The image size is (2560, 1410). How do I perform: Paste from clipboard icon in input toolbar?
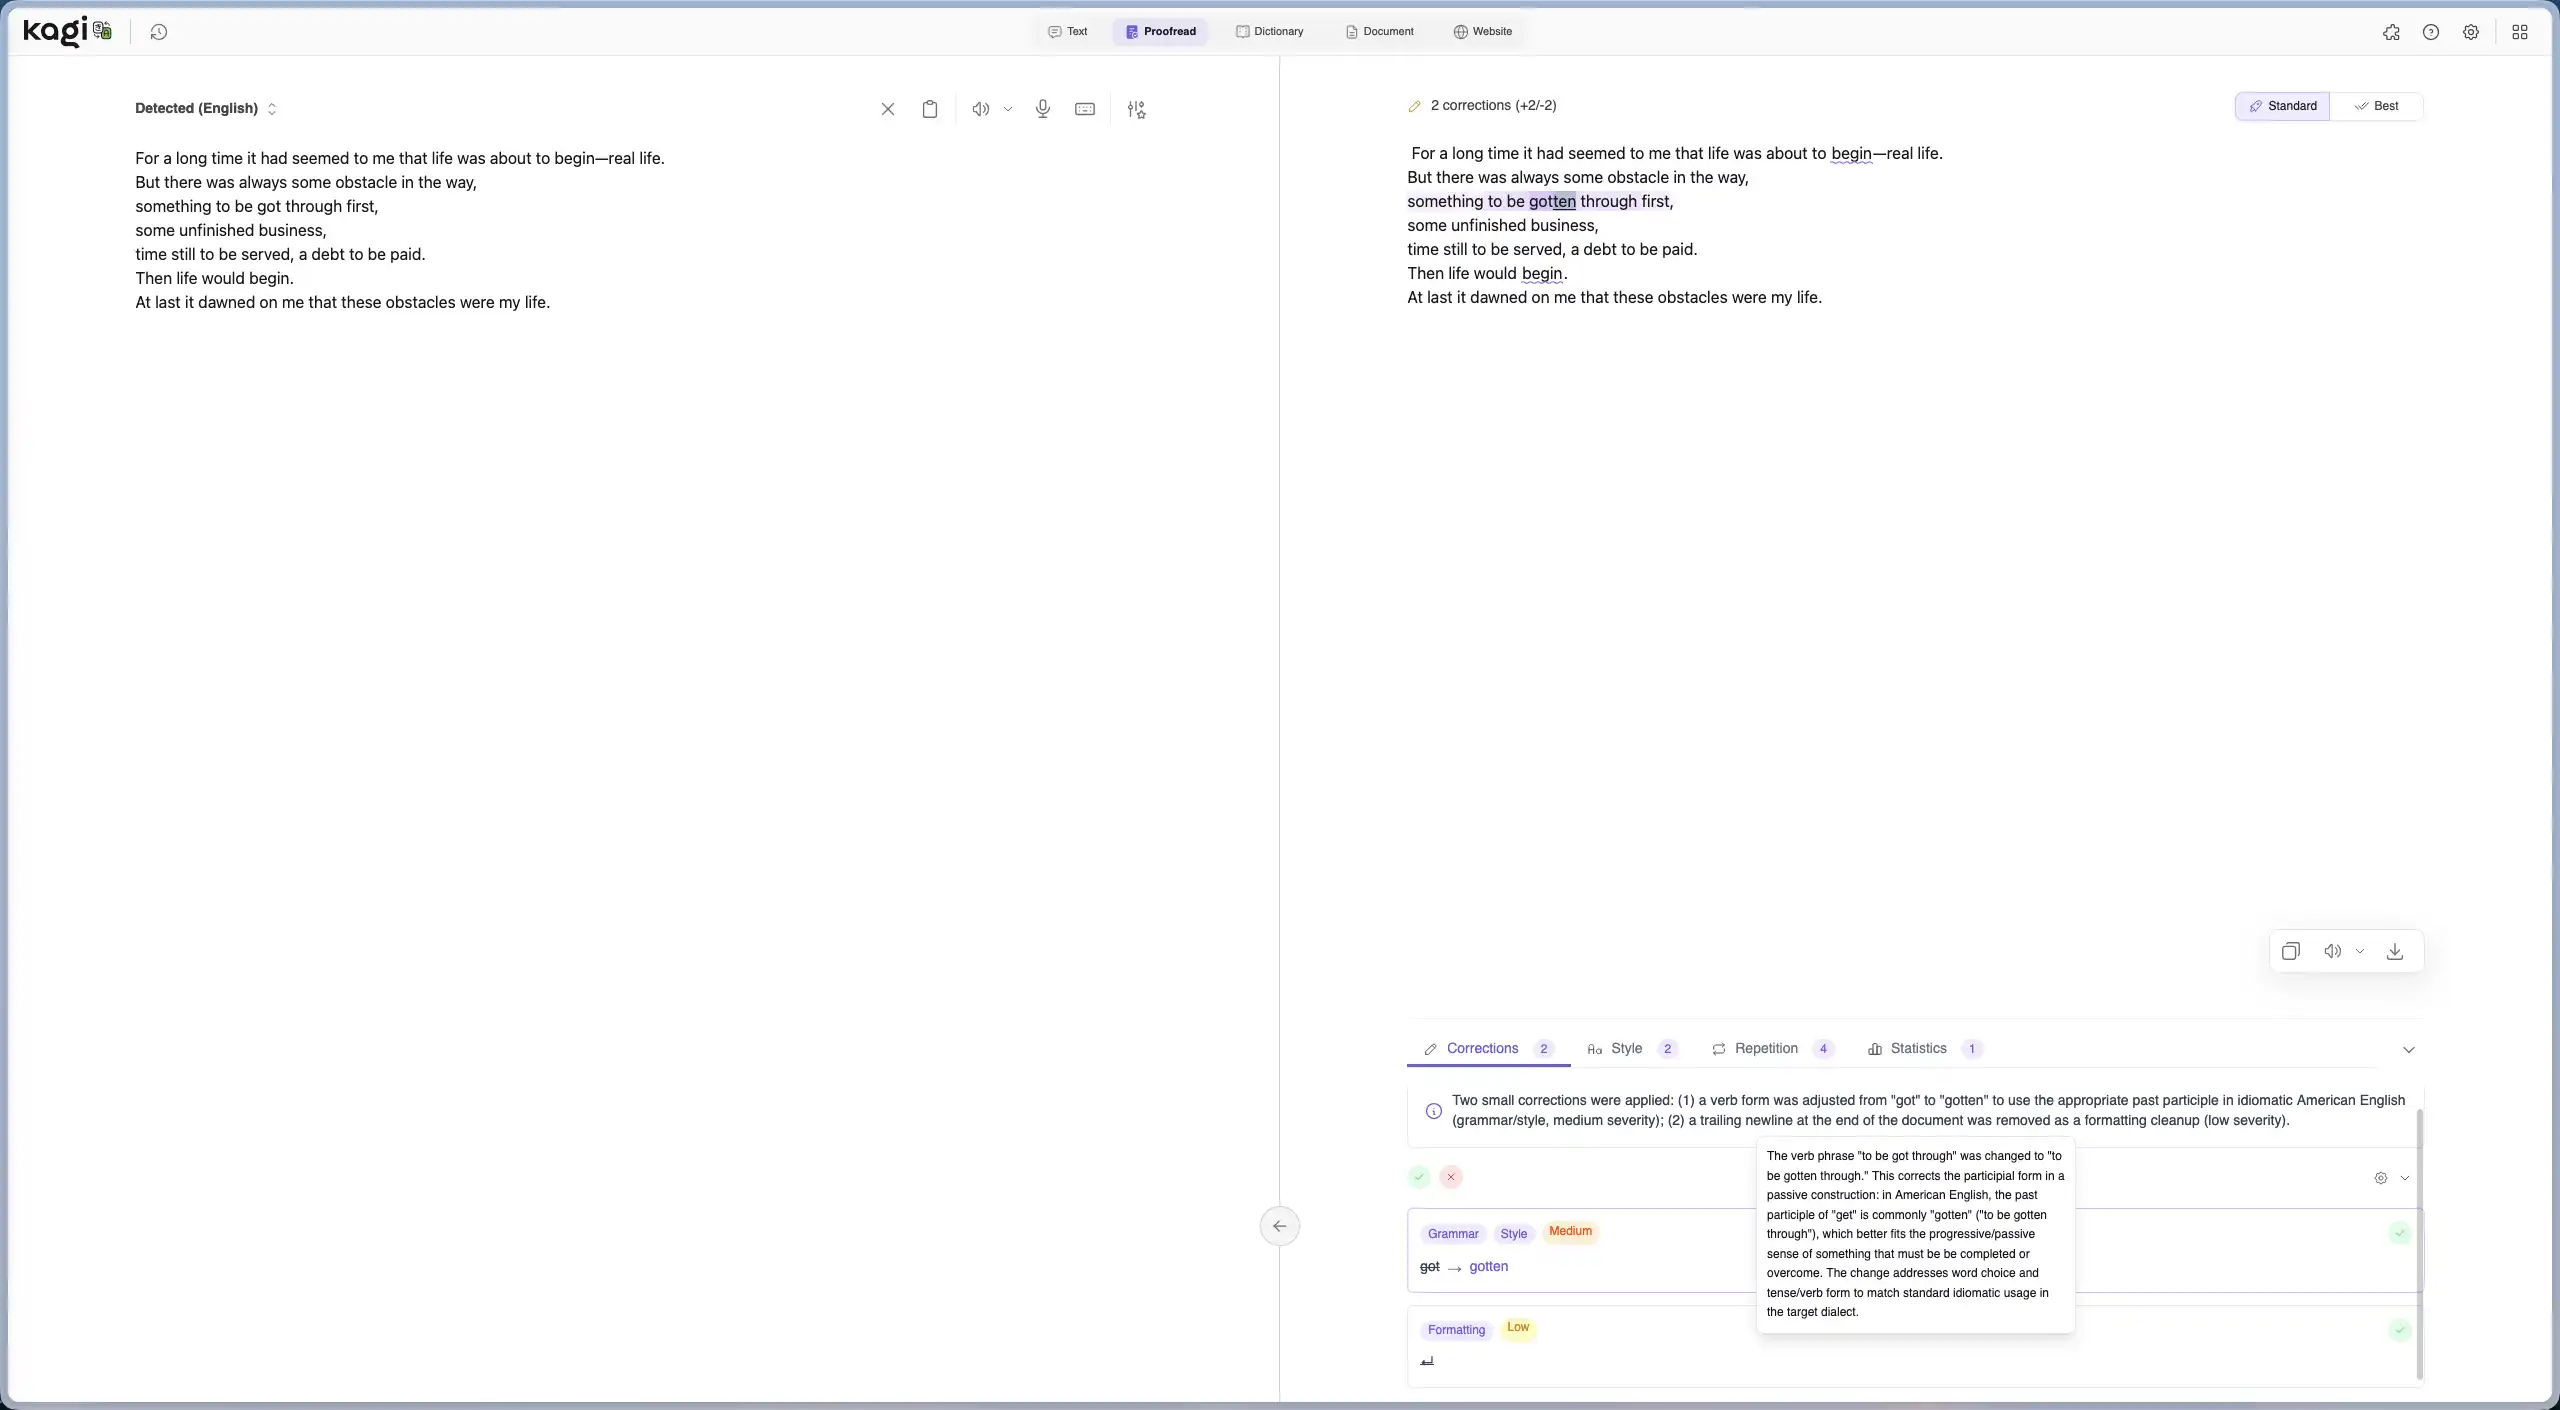click(929, 109)
